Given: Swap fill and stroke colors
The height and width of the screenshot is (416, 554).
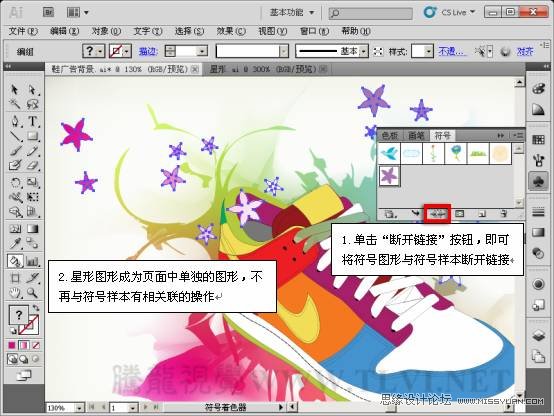Looking at the screenshot, I should pyautogui.click(x=36, y=308).
